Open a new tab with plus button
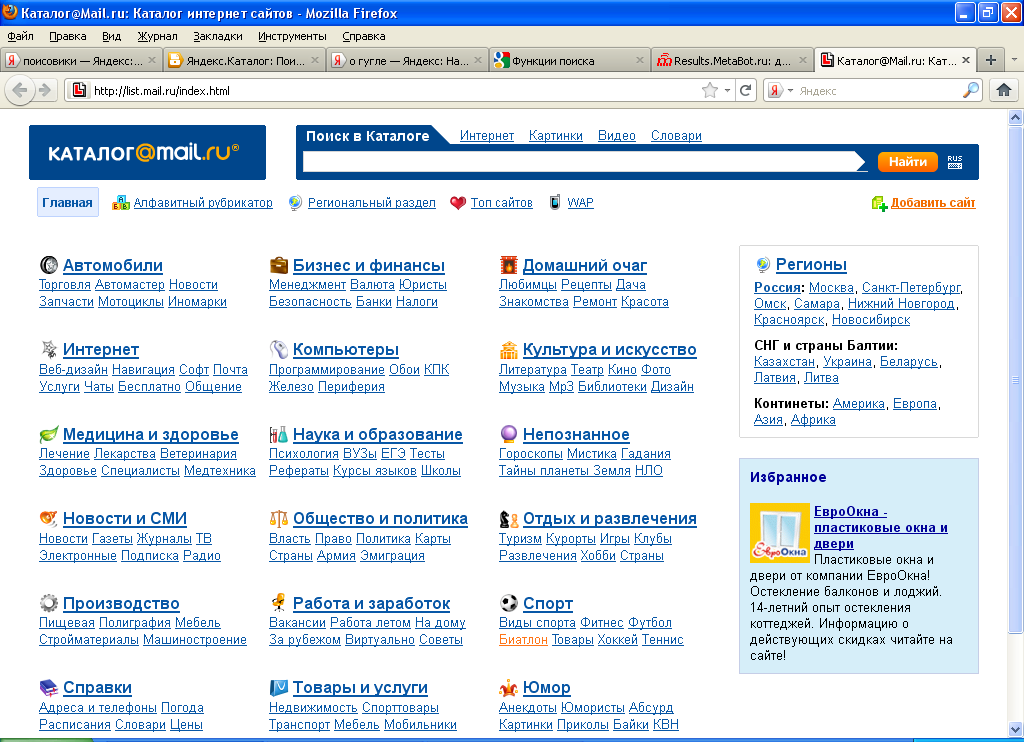Viewport: 1024px width, 742px height. pos(991,60)
